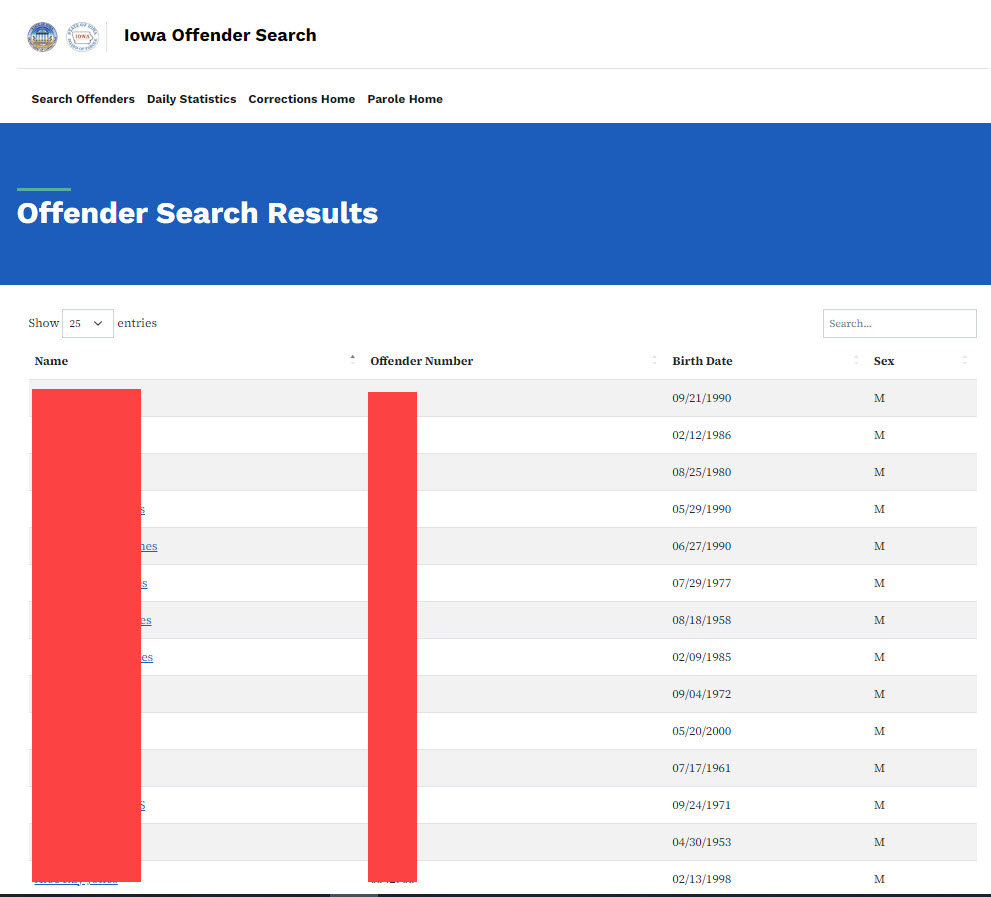Click the Iowa Offender Search title
991x897 pixels.
220,35
